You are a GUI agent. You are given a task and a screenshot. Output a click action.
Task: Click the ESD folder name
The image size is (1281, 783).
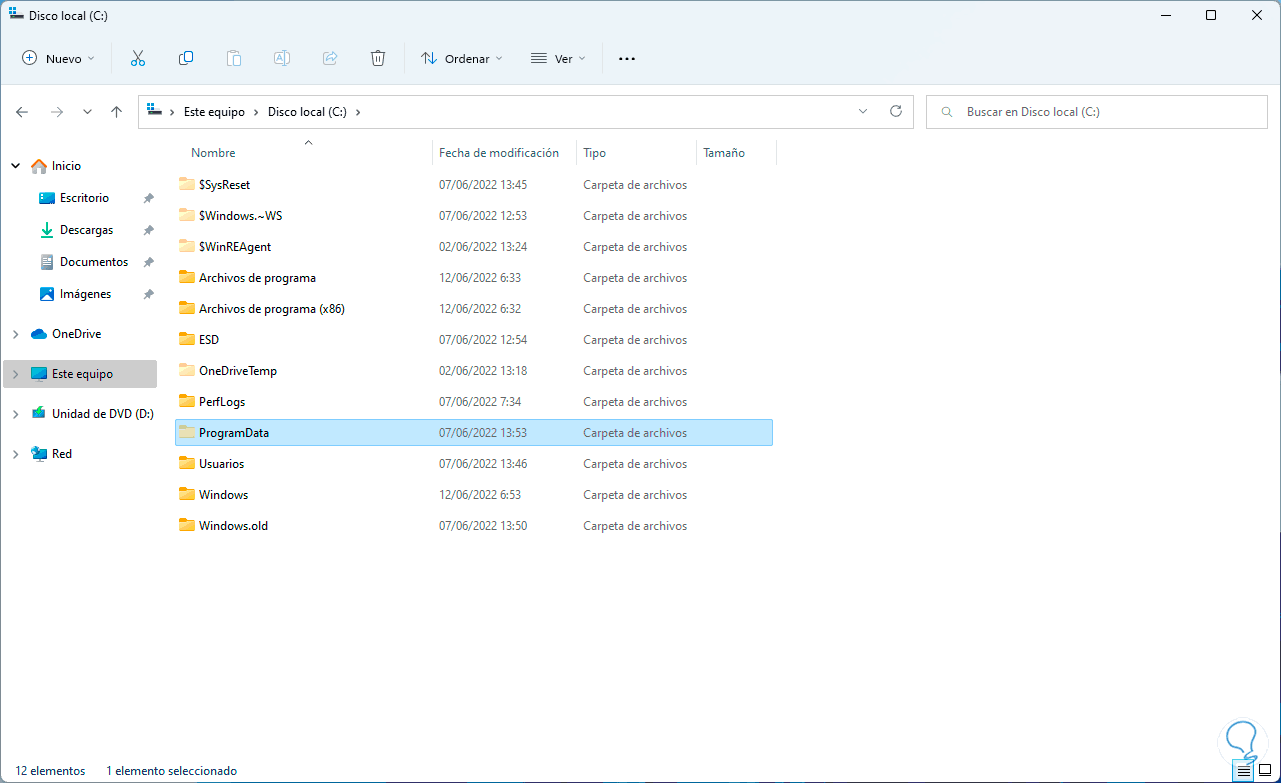209,339
